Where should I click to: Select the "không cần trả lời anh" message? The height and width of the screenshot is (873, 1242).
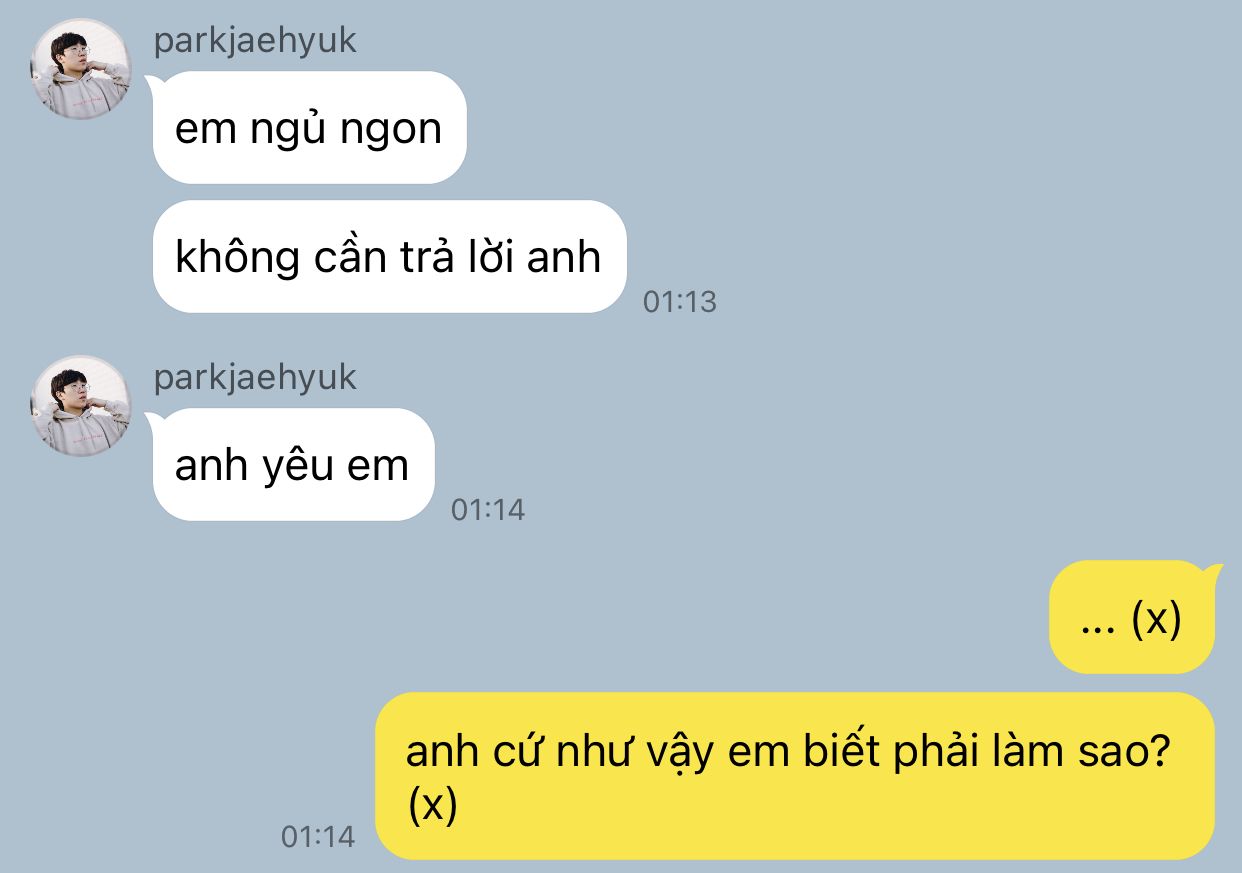[389, 257]
